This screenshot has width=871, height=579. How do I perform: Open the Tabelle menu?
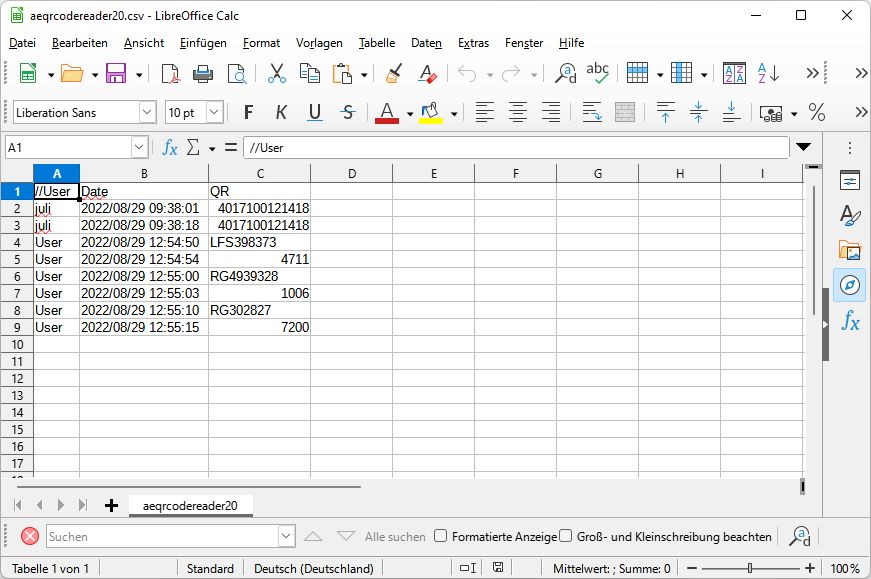pyautogui.click(x=377, y=43)
